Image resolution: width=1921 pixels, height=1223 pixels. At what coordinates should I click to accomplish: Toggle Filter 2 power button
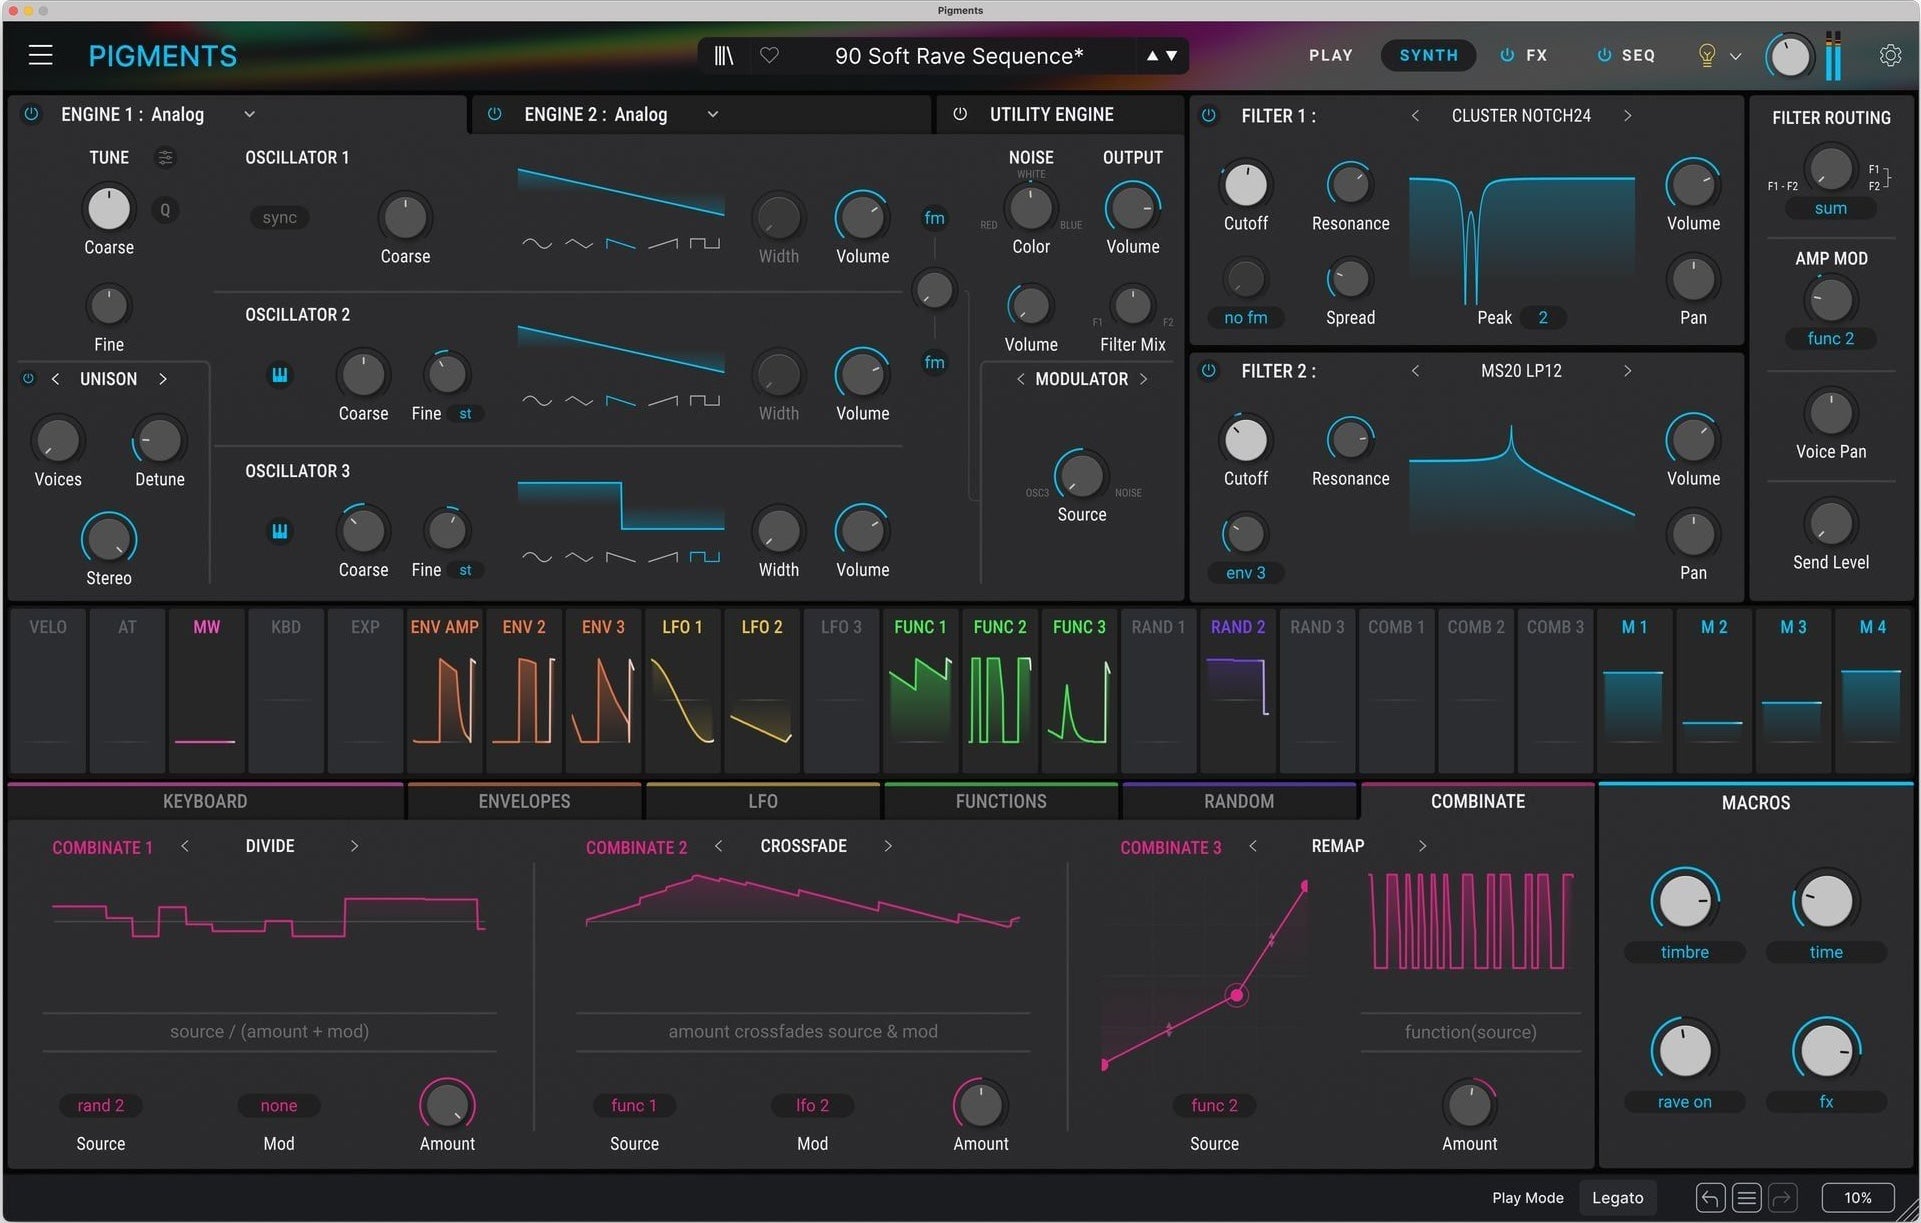(1209, 371)
